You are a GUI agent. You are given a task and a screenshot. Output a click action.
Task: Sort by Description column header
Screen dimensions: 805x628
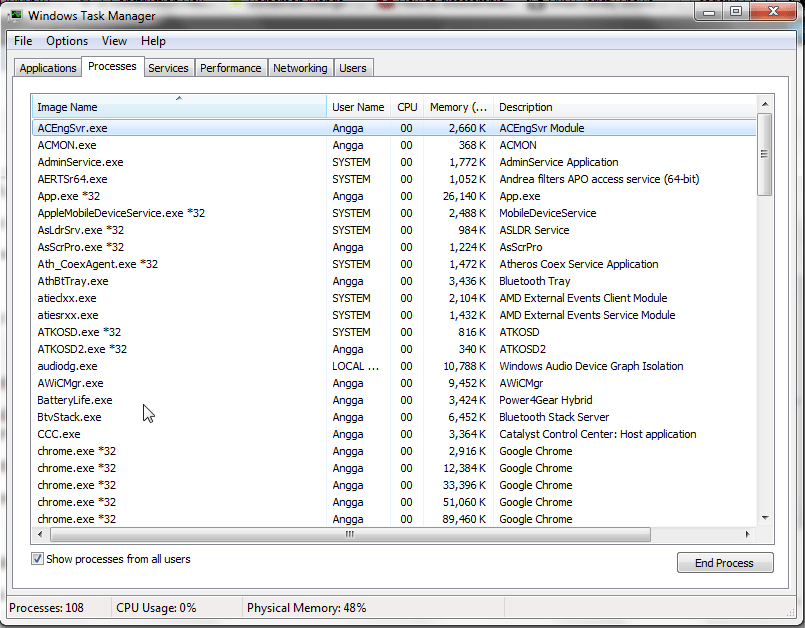[x=625, y=107]
